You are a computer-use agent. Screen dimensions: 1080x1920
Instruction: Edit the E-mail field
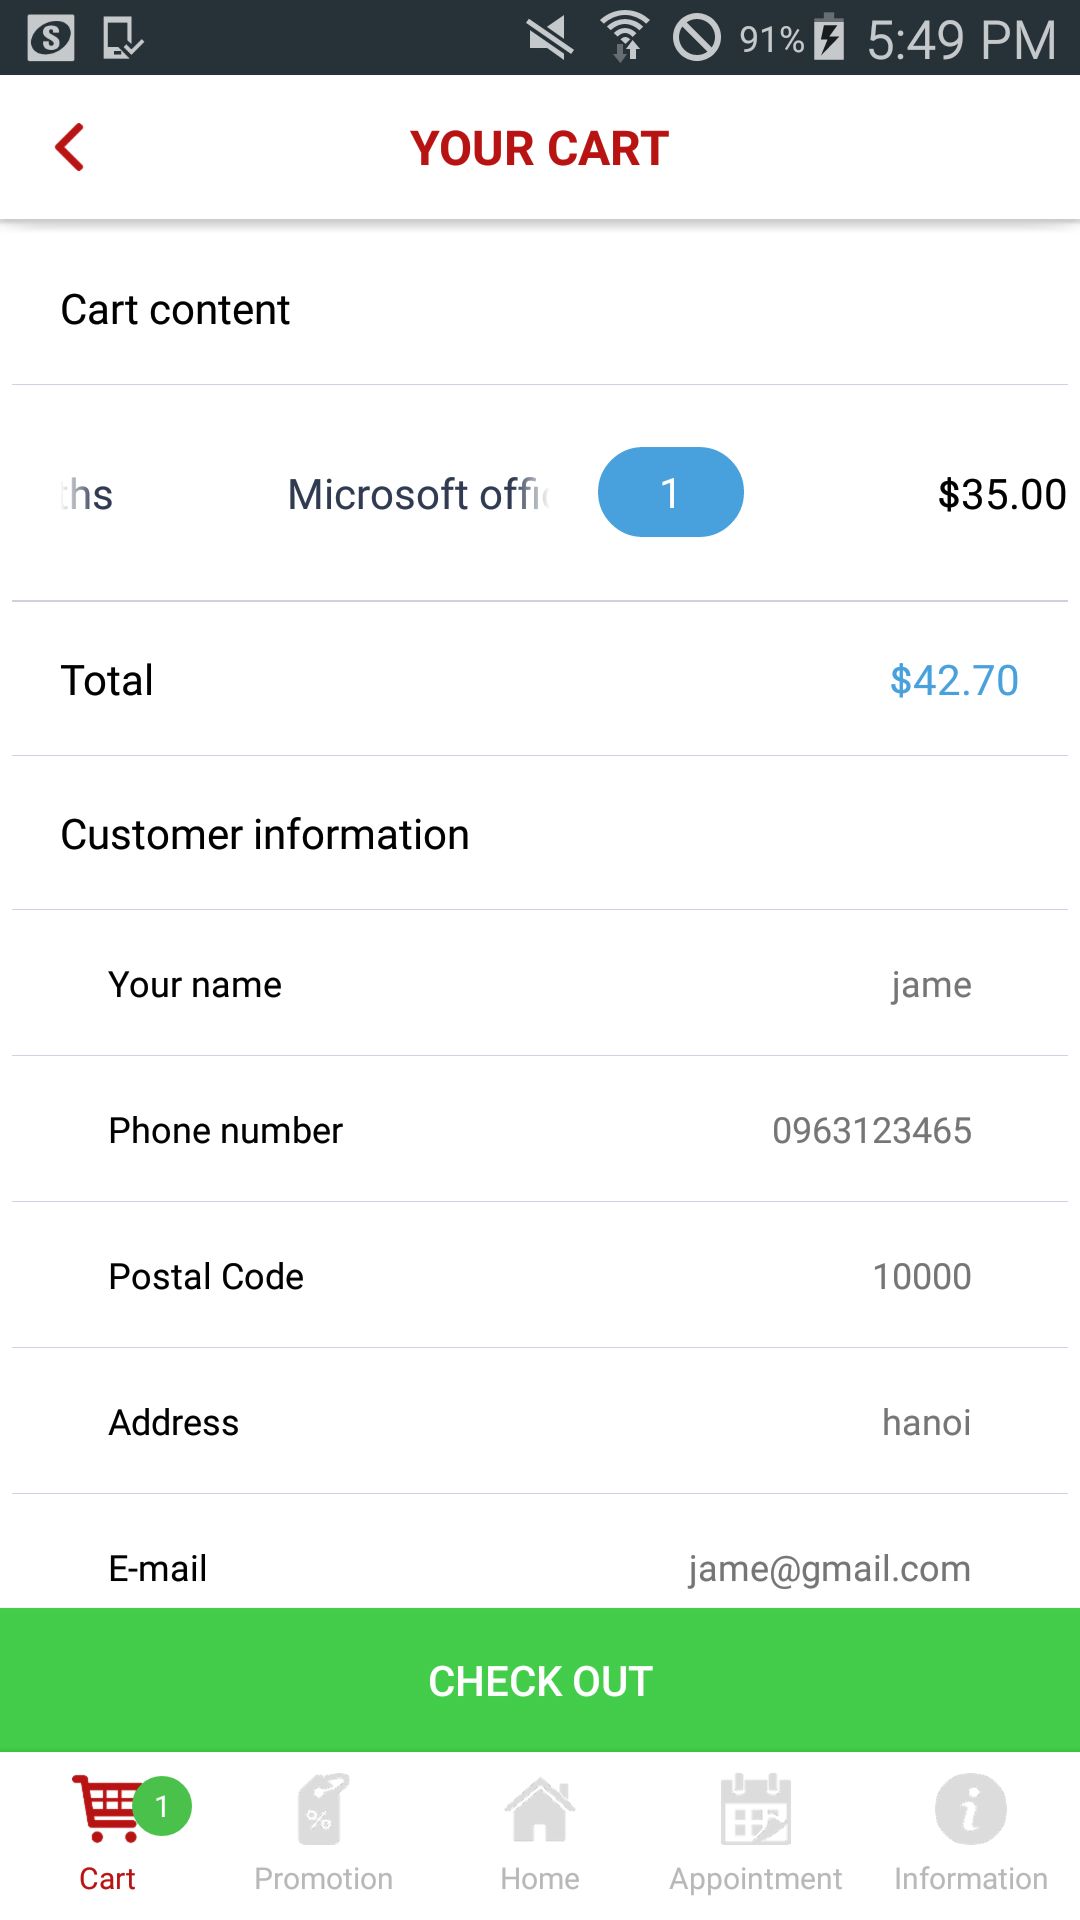click(829, 1569)
